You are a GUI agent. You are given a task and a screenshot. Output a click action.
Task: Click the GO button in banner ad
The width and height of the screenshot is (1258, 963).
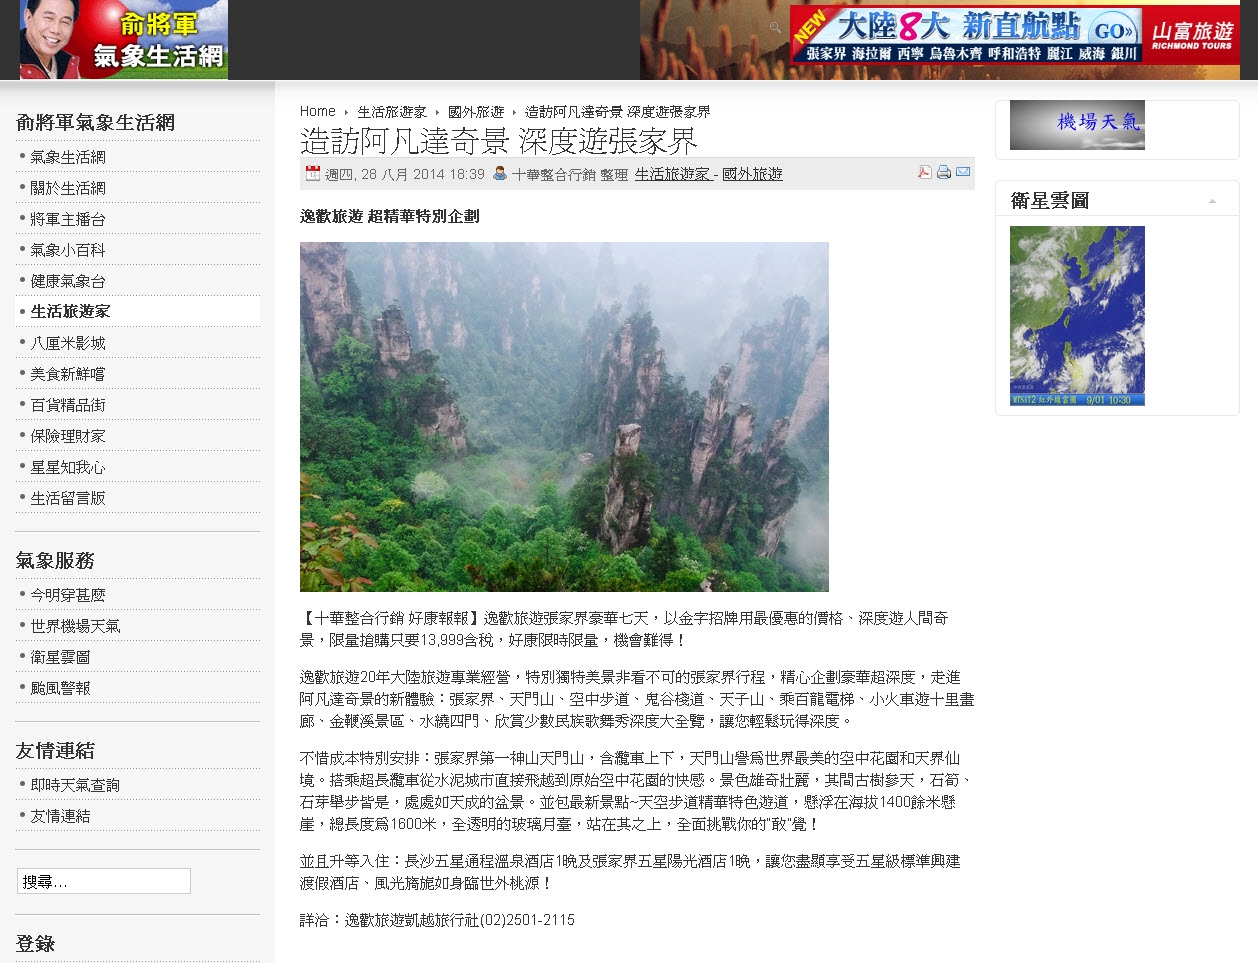1112,30
